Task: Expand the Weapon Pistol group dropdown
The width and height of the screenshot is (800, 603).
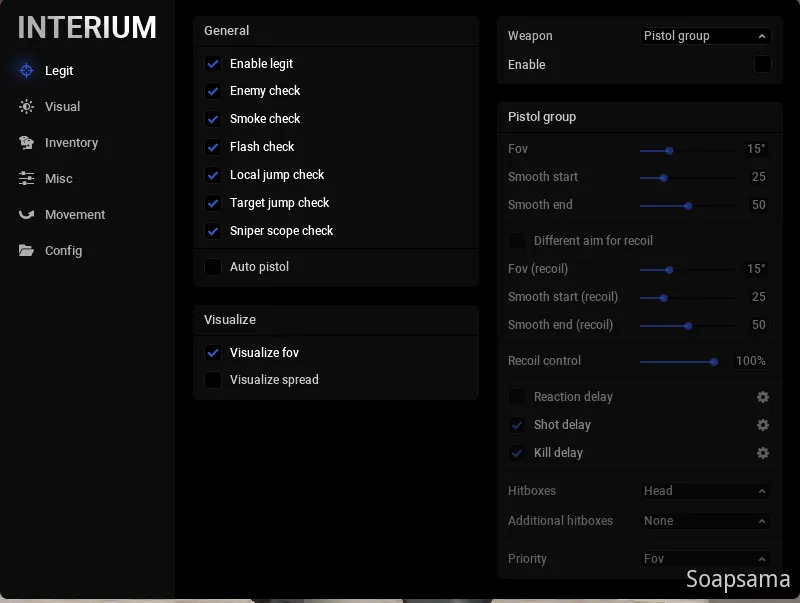Action: pyautogui.click(x=705, y=36)
